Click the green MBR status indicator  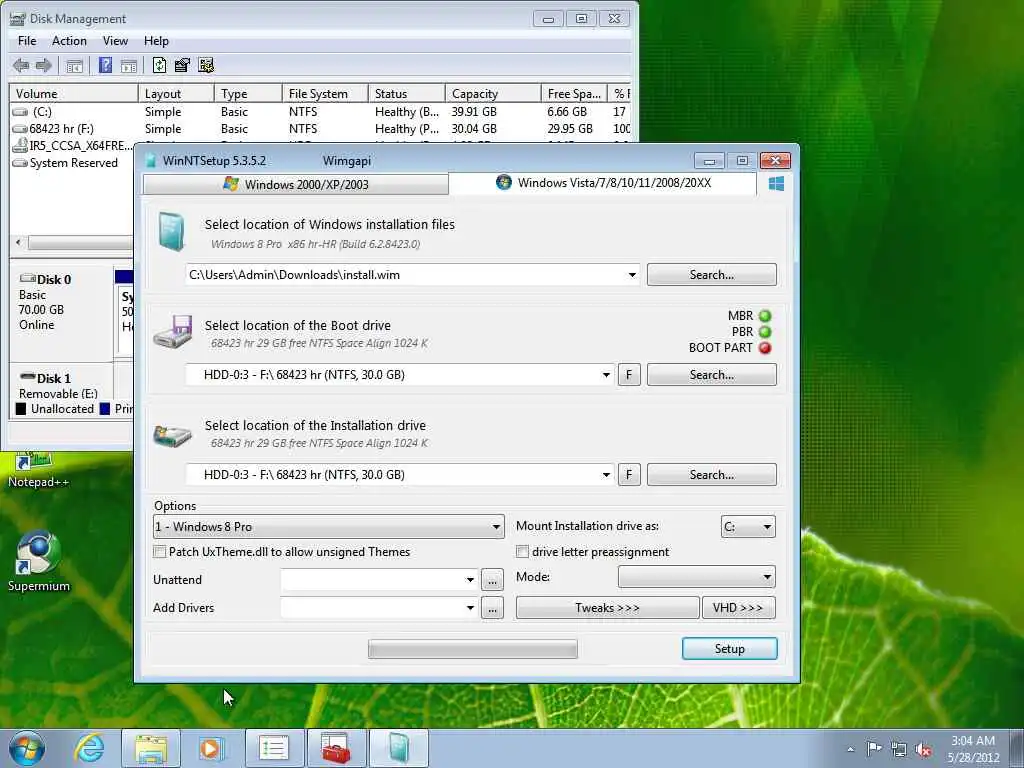tap(765, 316)
